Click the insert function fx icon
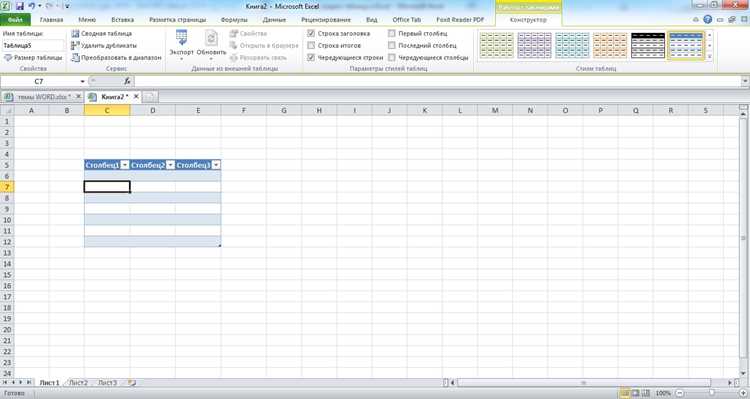Image resolution: width=750 pixels, height=399 pixels. (x=127, y=81)
